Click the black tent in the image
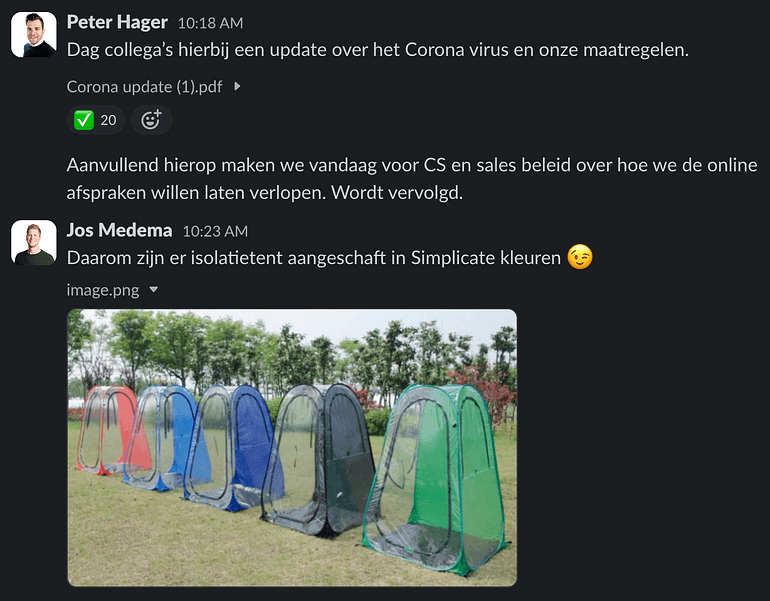The width and height of the screenshot is (770, 601). 319,460
